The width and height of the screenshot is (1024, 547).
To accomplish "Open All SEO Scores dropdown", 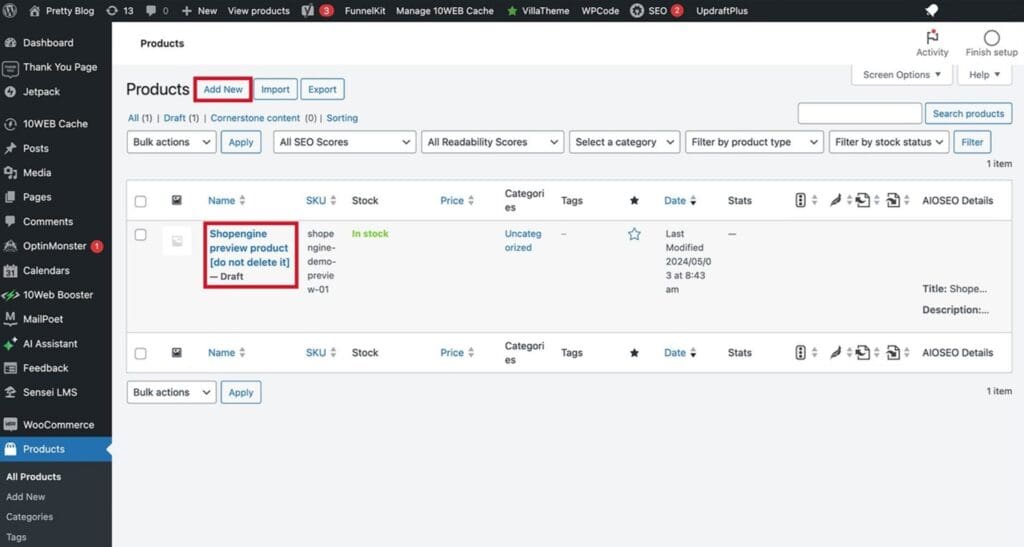I will 344,142.
